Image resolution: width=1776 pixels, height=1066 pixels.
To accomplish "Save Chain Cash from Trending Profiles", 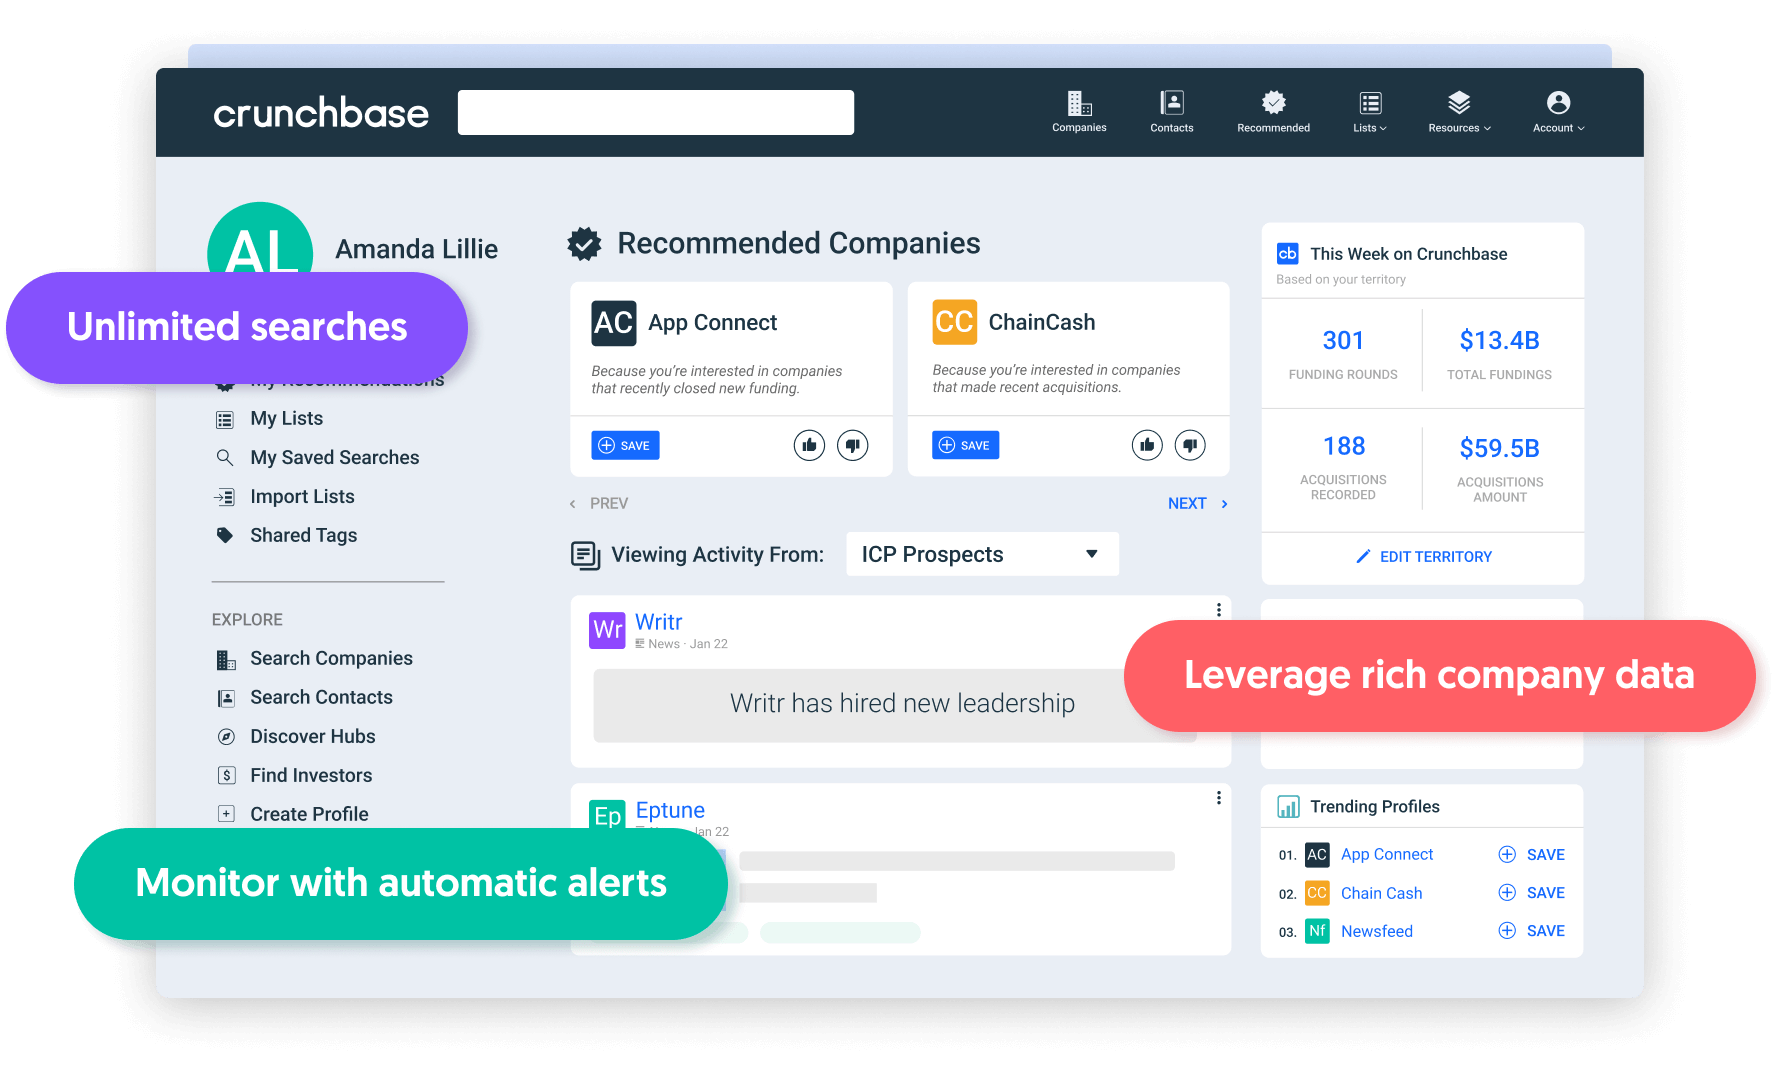I will pyautogui.click(x=1531, y=893).
